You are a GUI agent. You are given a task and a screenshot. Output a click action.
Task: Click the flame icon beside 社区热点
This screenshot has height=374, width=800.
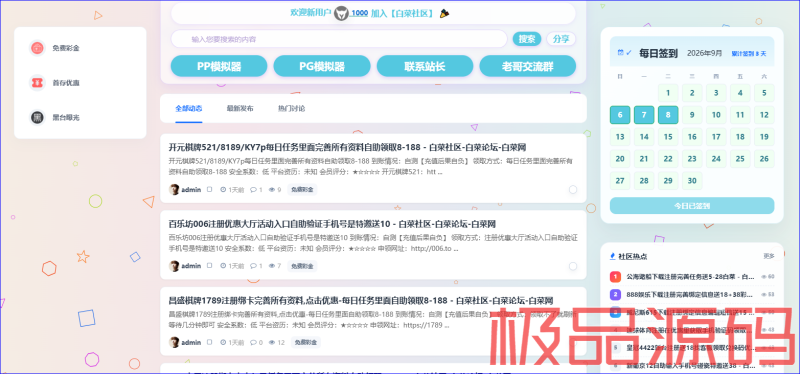(612, 256)
